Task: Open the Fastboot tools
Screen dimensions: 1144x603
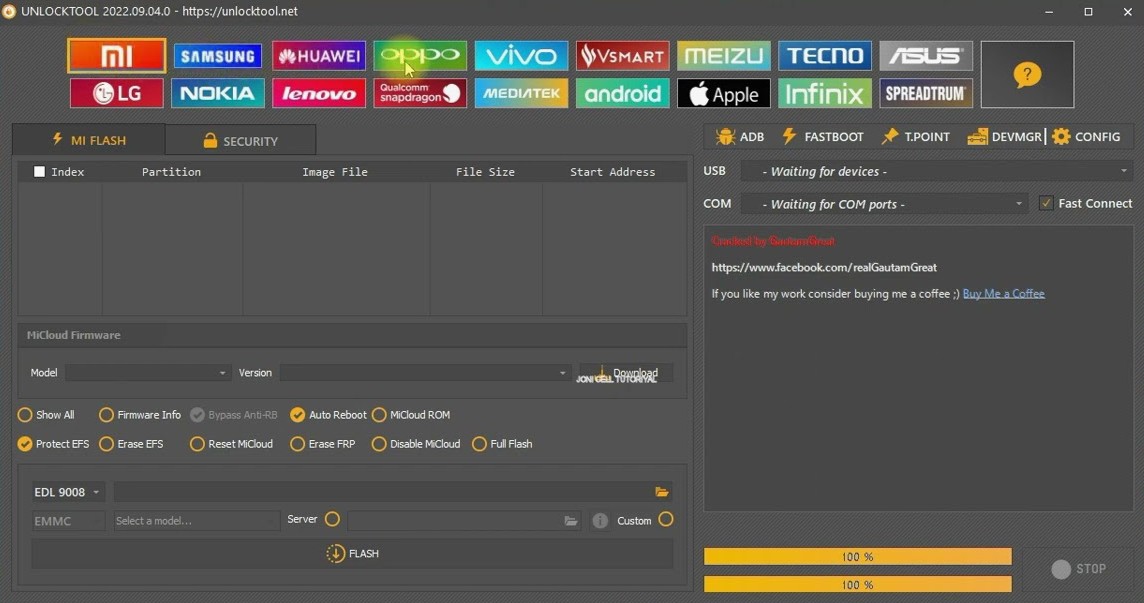Action: coord(822,137)
